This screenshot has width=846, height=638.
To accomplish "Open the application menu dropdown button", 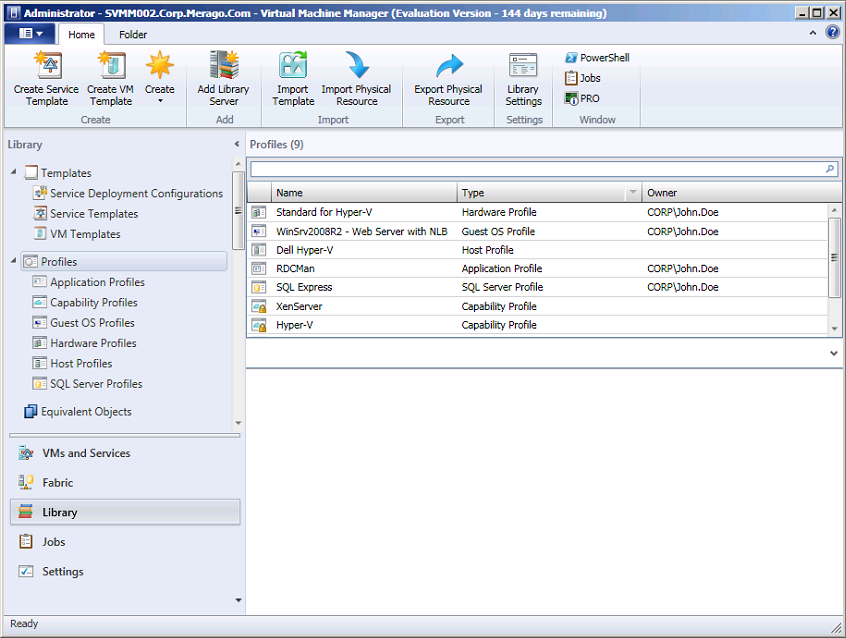I will pyautogui.click(x=30, y=34).
